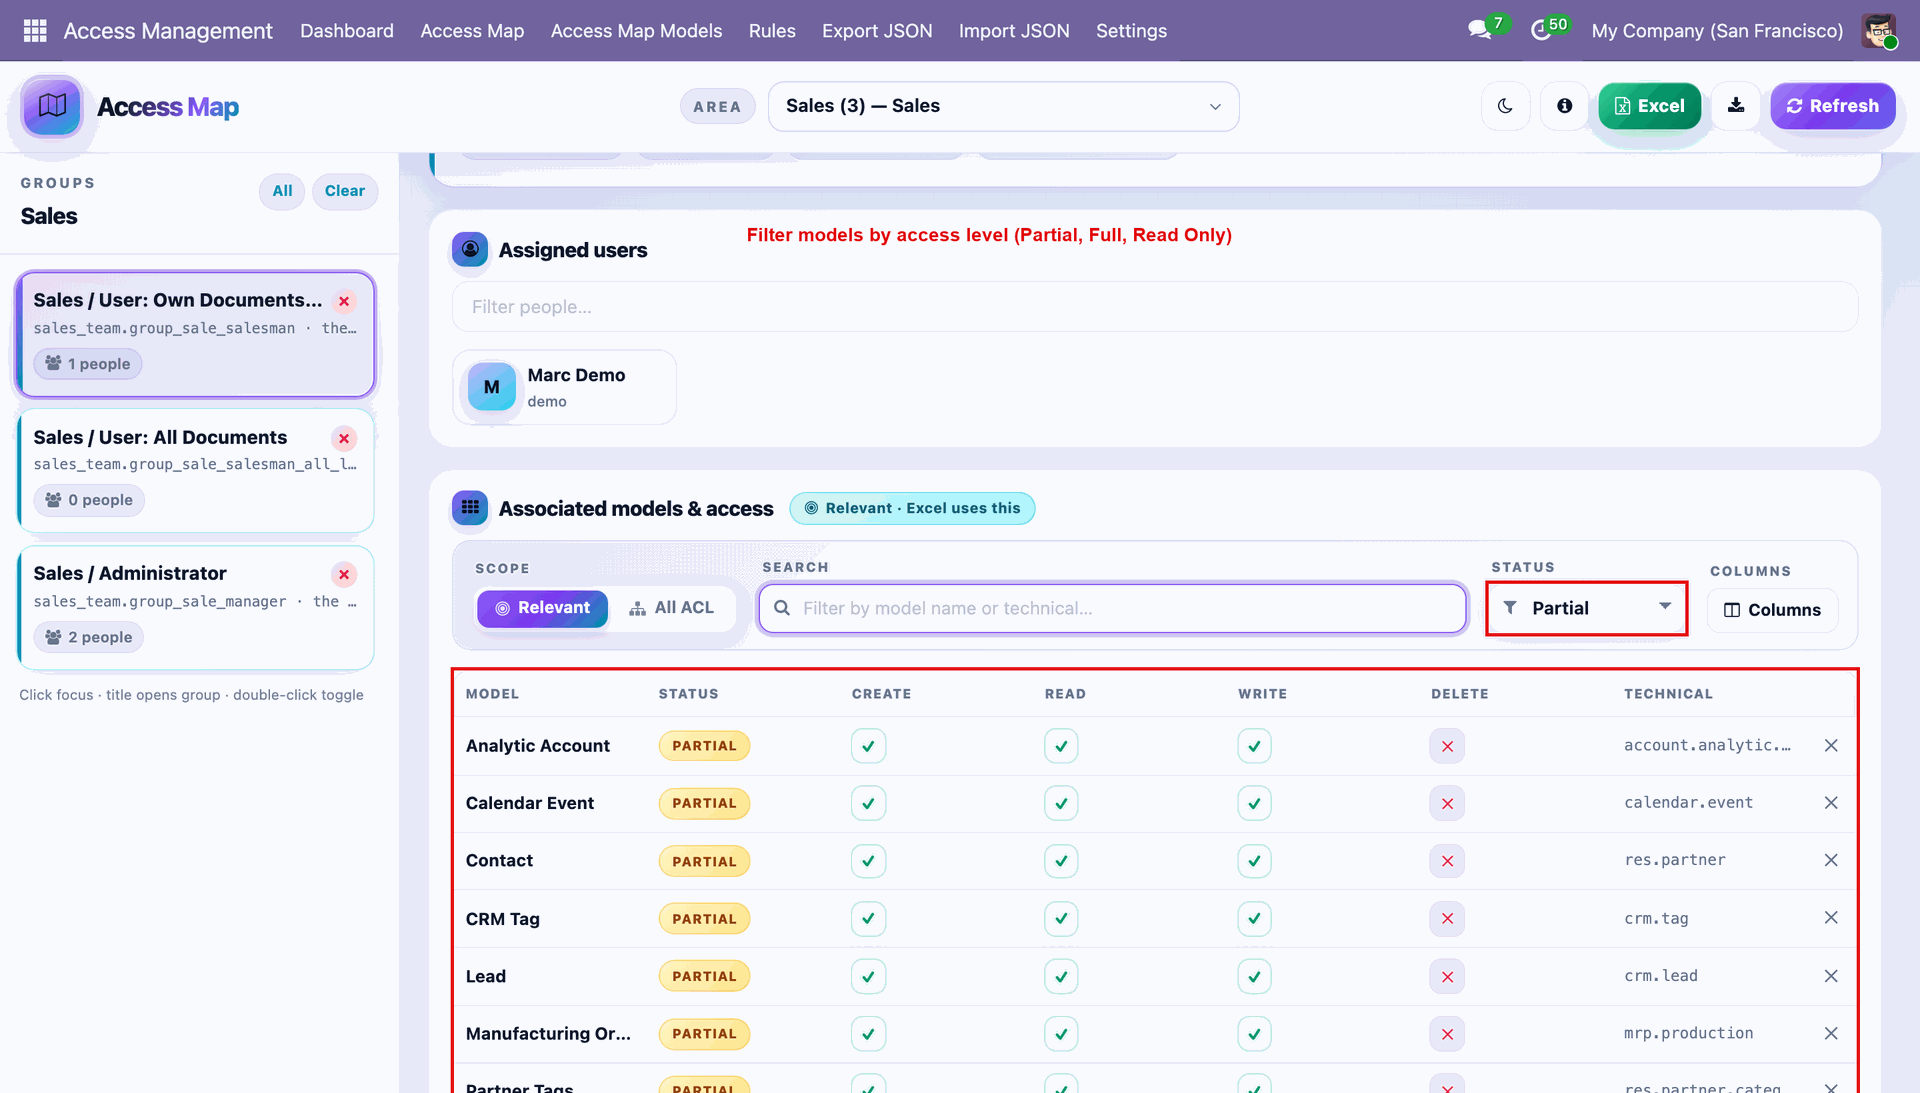Open Access Map menu
Screen dimensions: 1920x1093
tap(472, 31)
